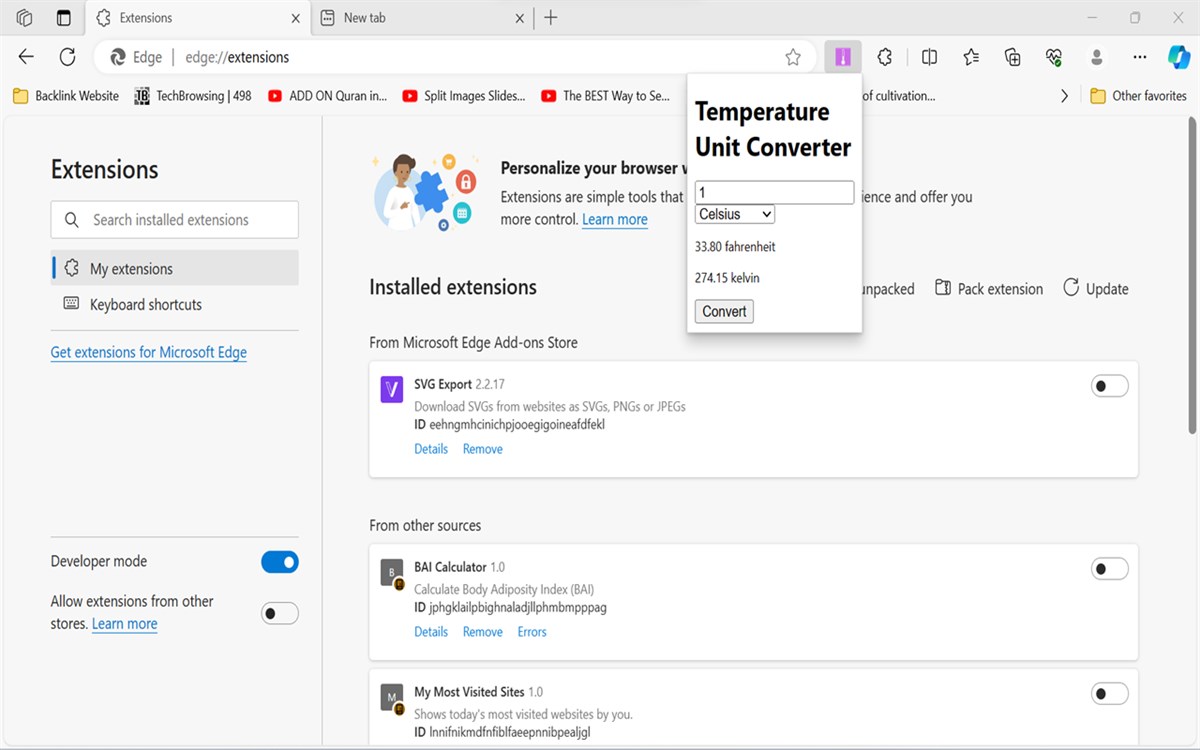This screenshot has height=750, width=1200.
Task: Enable the BAI Calculator extension toggle
Action: [1109, 569]
